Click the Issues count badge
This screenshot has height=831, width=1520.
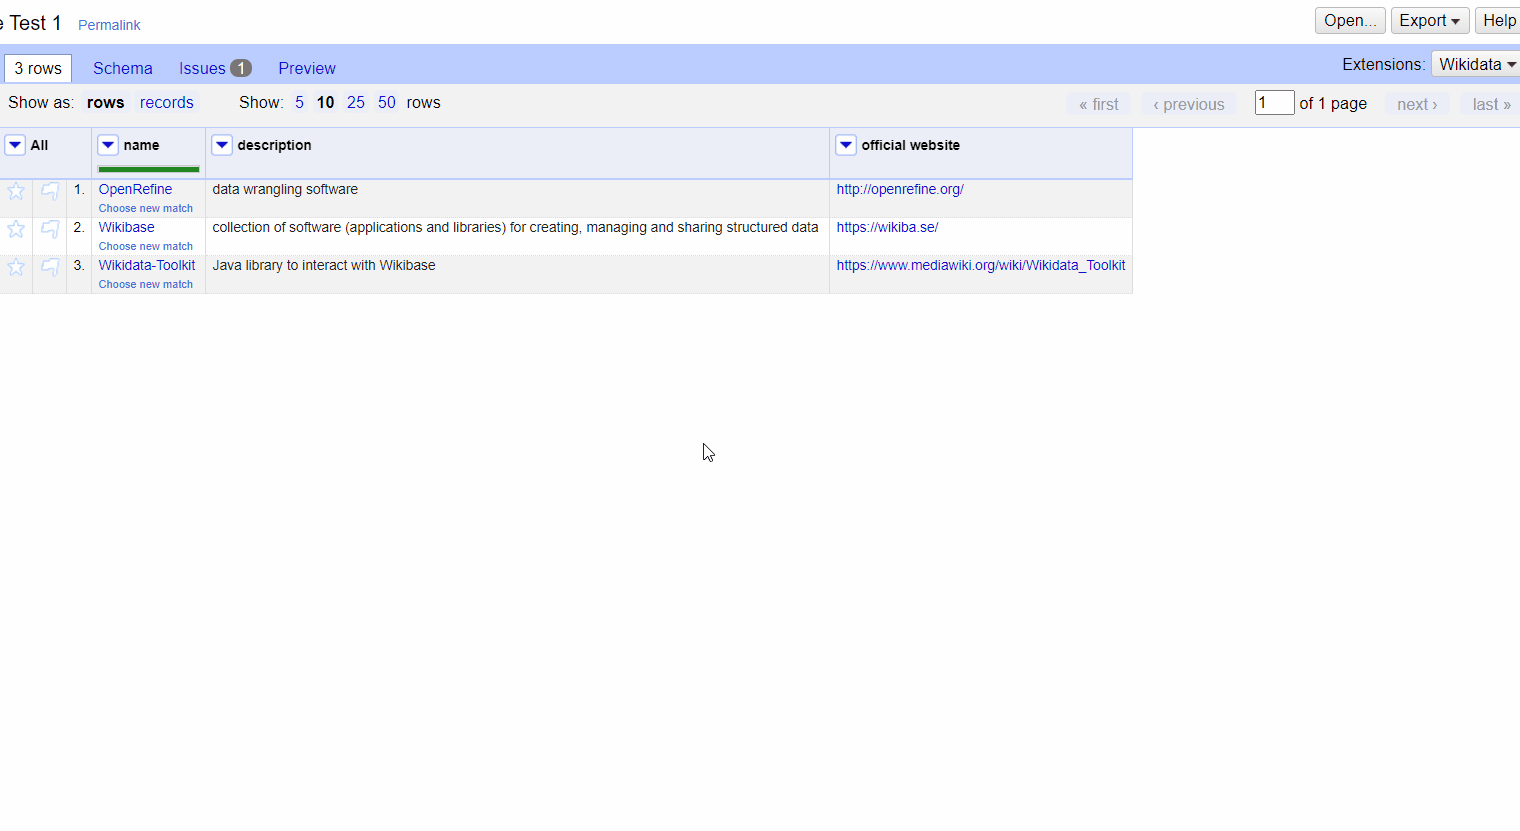click(x=241, y=68)
